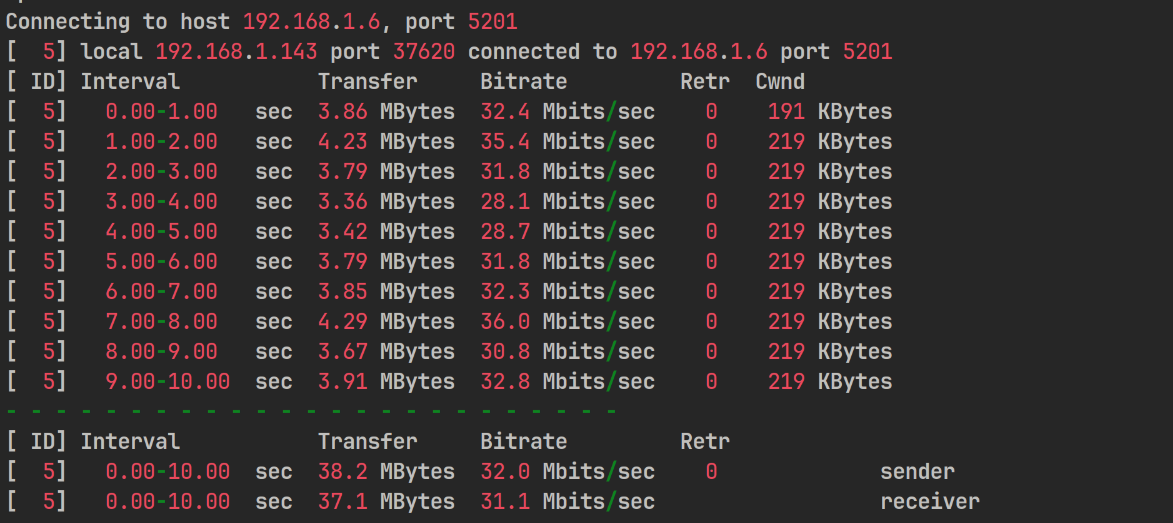Click local address 192.168.1.143
1173x523 pixels.
236,52
